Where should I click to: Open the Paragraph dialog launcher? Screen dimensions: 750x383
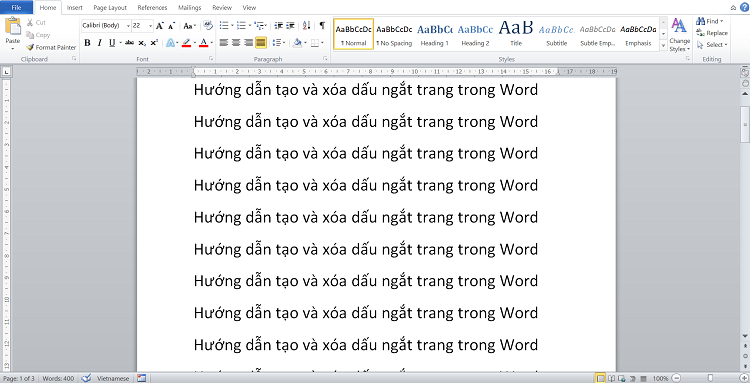[325, 58]
